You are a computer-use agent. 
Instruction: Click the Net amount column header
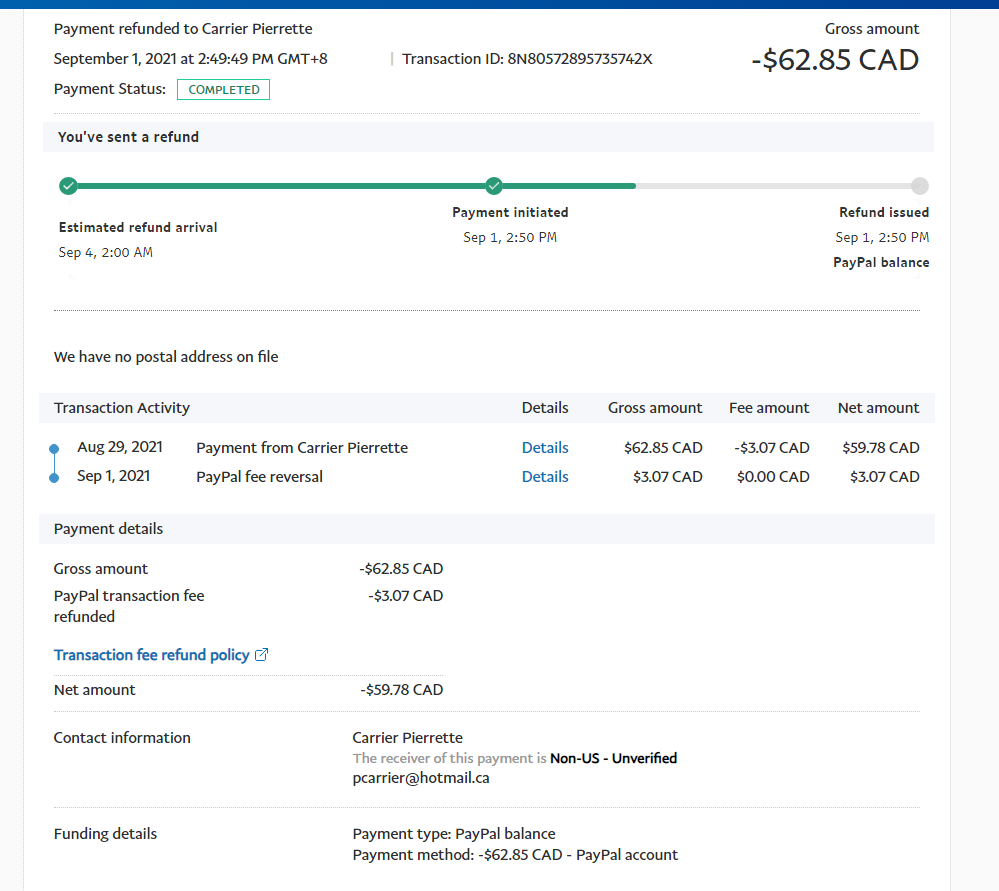[878, 408]
